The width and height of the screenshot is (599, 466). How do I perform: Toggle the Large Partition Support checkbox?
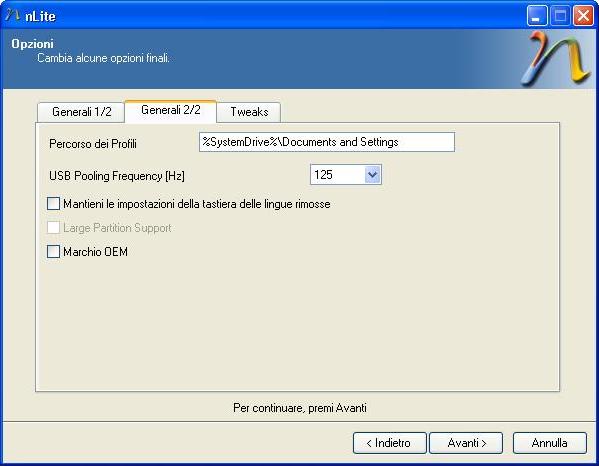click(x=53, y=228)
